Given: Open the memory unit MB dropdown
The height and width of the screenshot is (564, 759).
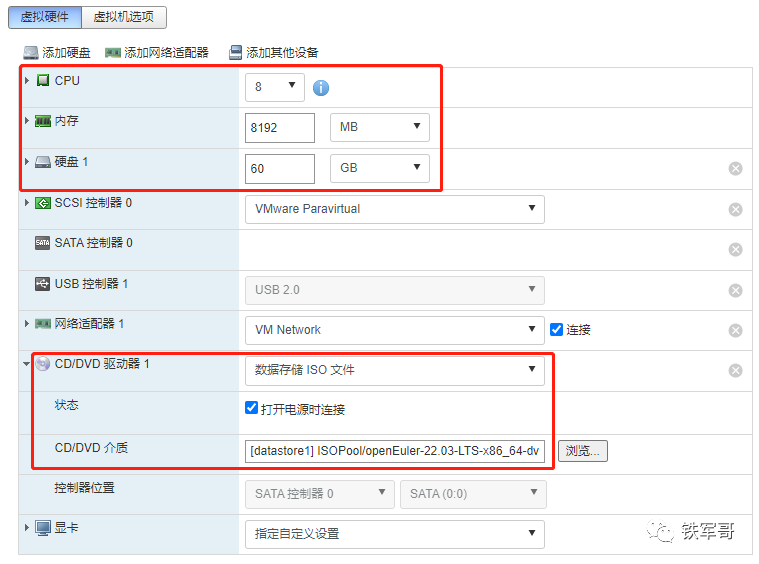Looking at the screenshot, I should (380, 127).
